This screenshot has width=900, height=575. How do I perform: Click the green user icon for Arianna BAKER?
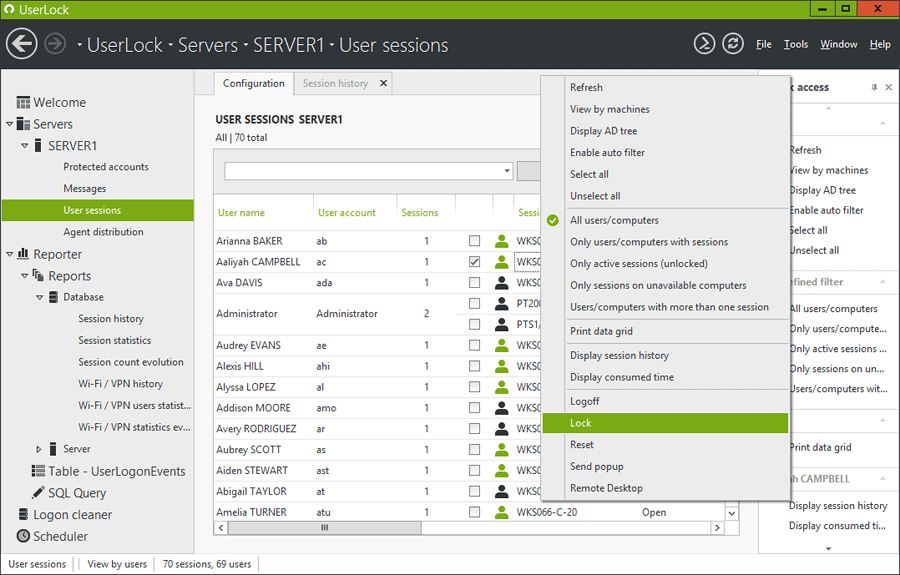[502, 241]
